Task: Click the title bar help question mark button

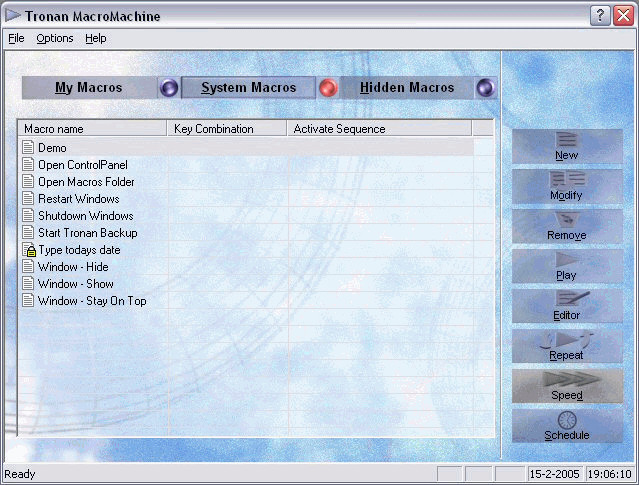Action: (600, 15)
